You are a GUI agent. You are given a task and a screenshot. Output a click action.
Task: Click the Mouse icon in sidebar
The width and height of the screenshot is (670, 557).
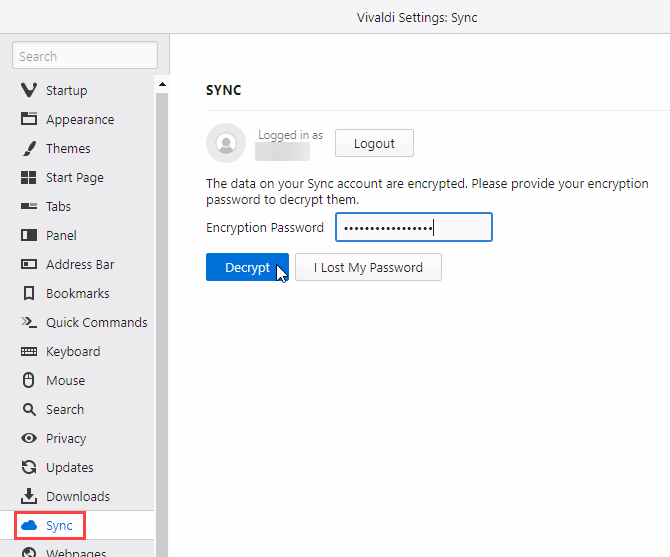pyautogui.click(x=29, y=380)
